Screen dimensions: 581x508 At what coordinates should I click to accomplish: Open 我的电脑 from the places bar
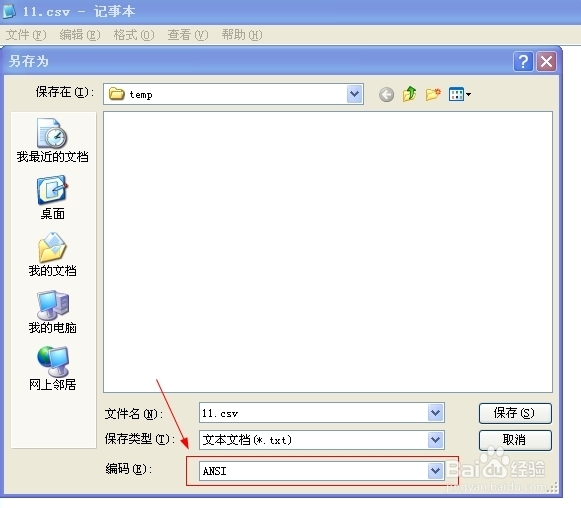pyautogui.click(x=52, y=312)
